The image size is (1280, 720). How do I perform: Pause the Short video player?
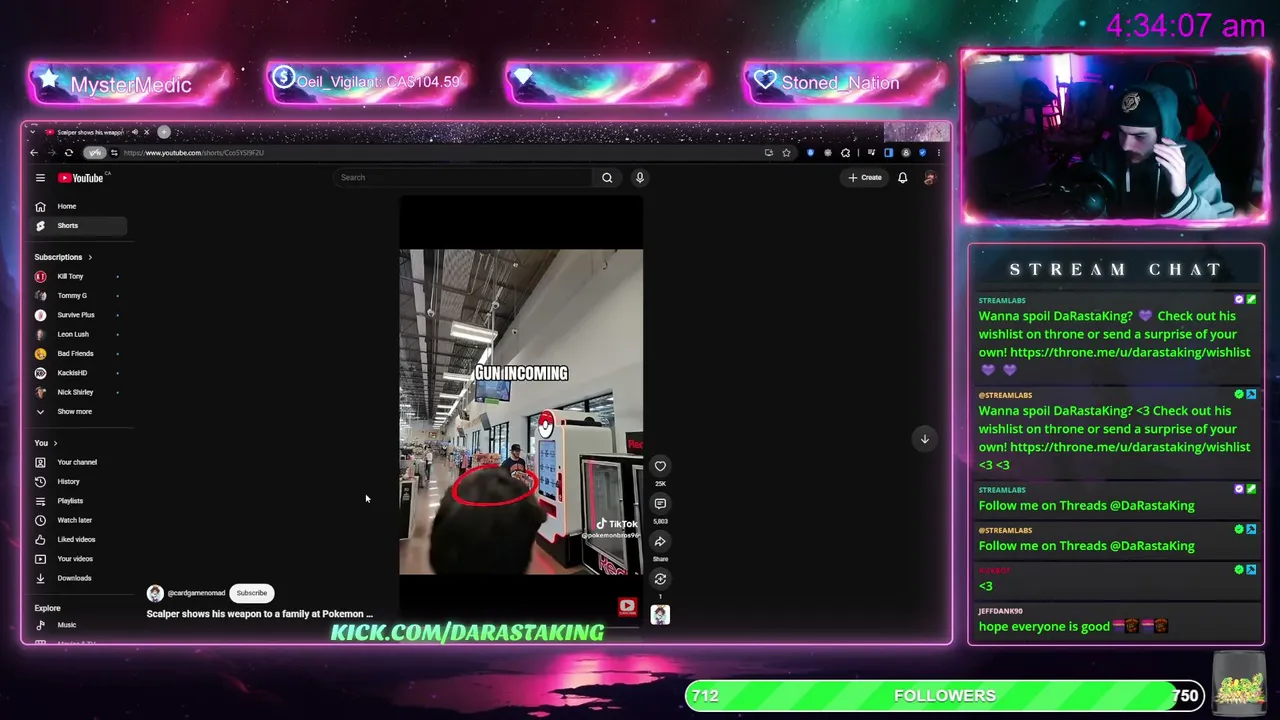click(x=521, y=412)
